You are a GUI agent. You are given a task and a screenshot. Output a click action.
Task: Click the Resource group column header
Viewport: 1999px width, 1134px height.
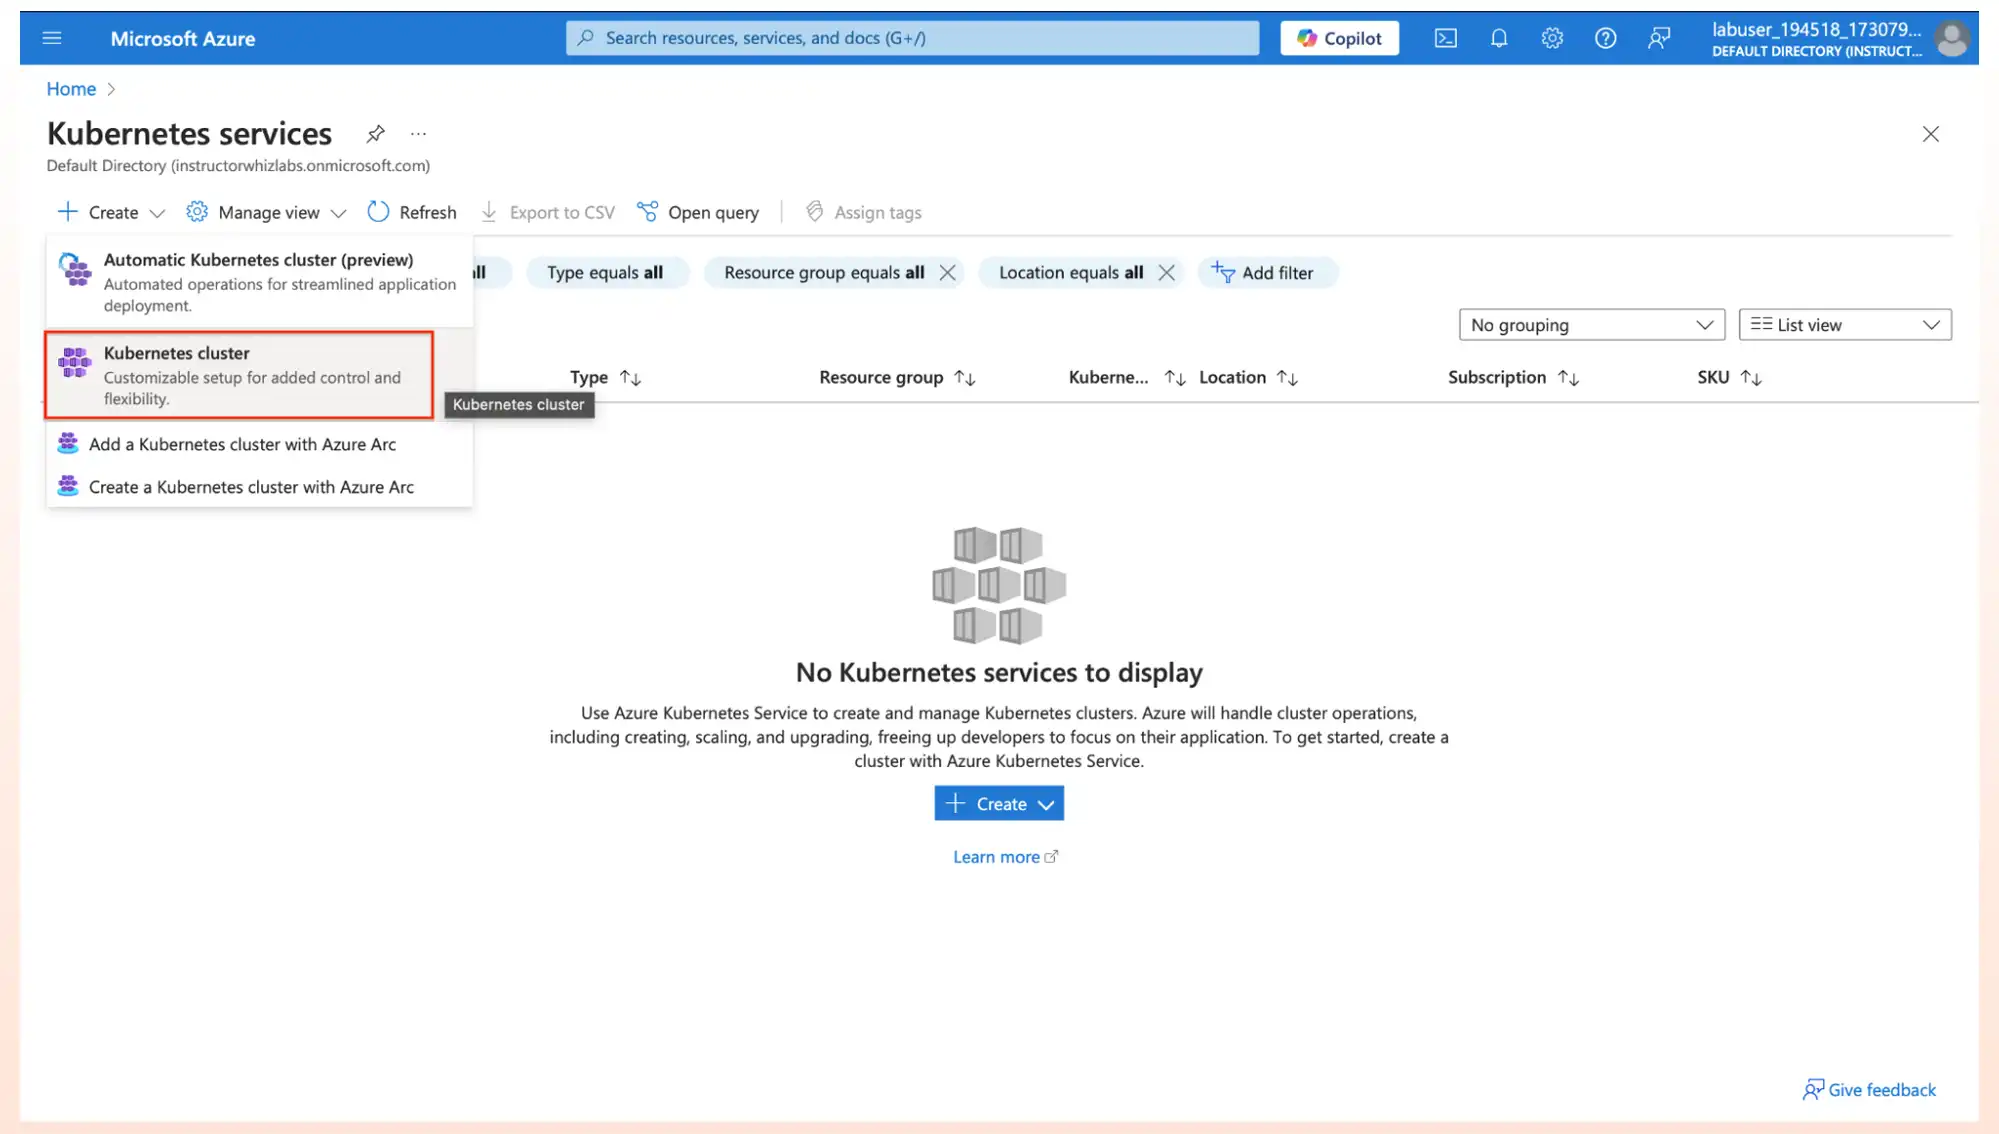[881, 377]
